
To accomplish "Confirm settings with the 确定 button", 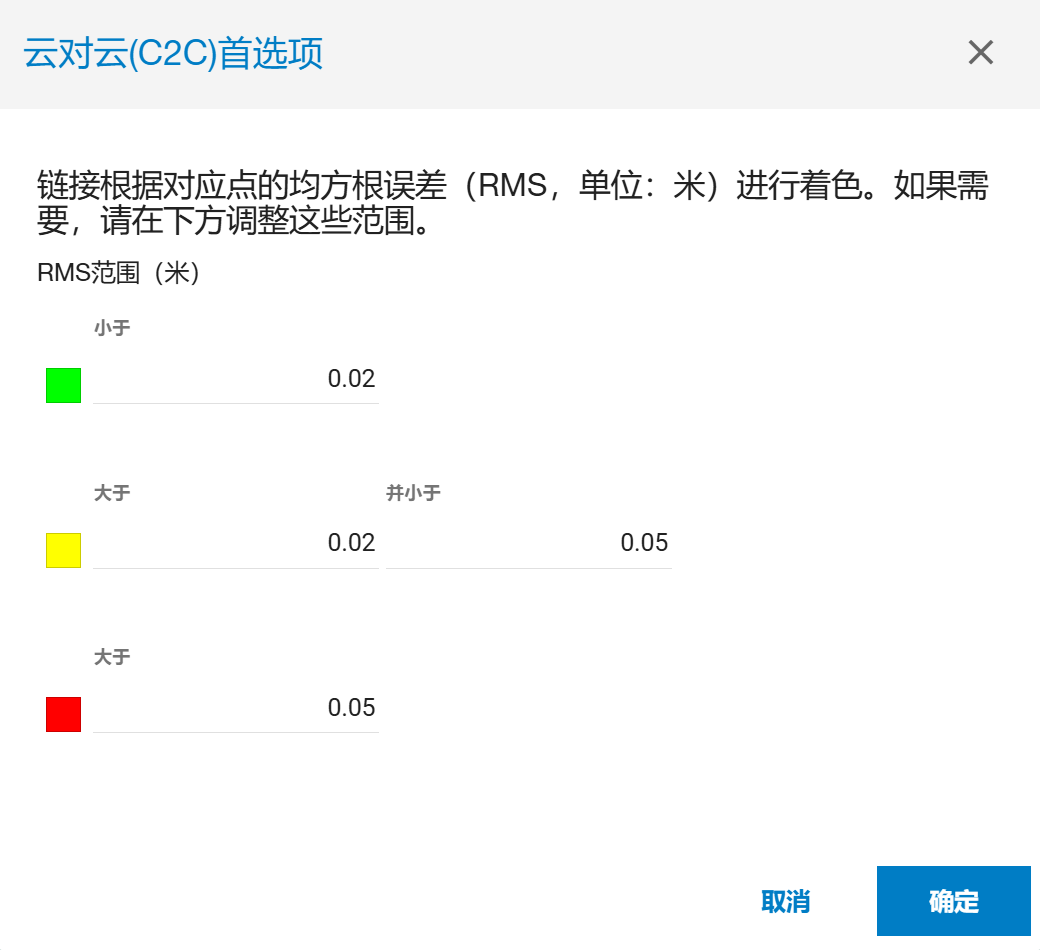I will (953, 901).
